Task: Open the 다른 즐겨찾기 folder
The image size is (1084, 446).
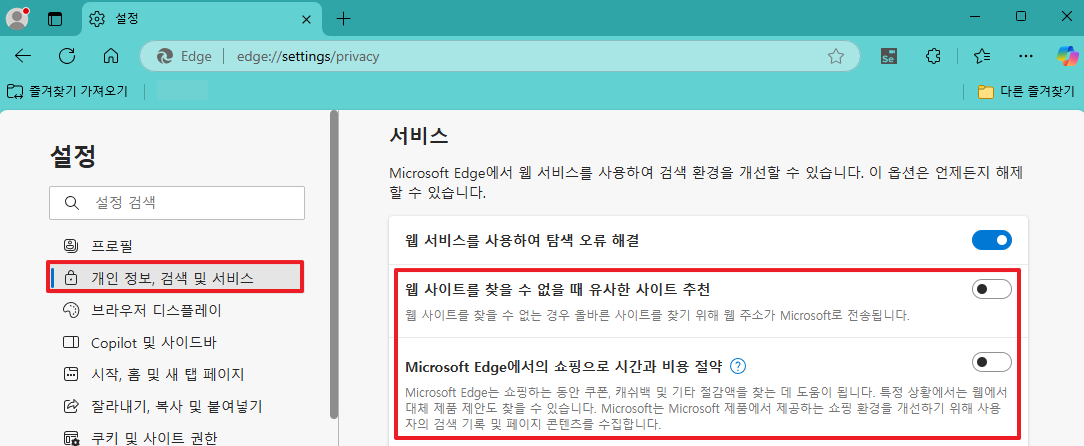Action: 1026,91
